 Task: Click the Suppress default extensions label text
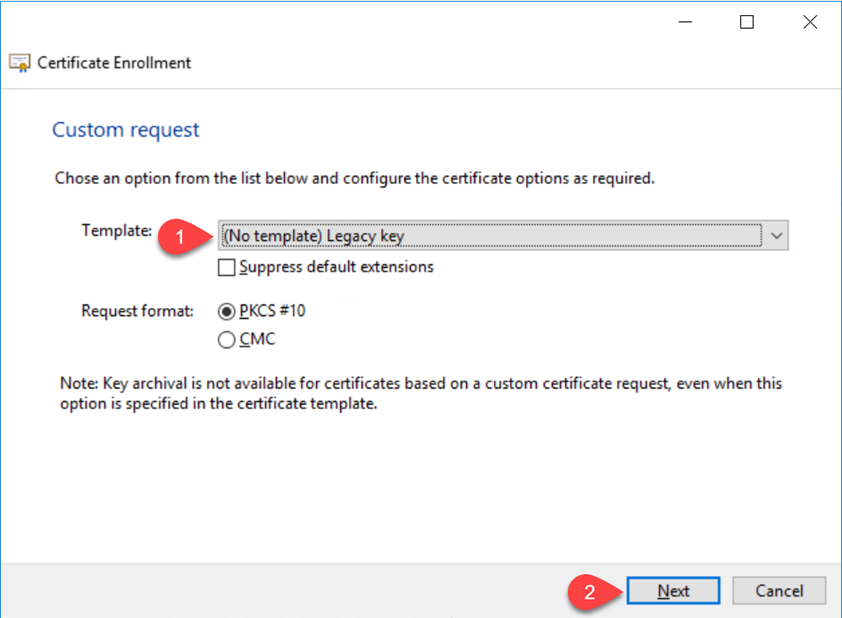(x=336, y=267)
